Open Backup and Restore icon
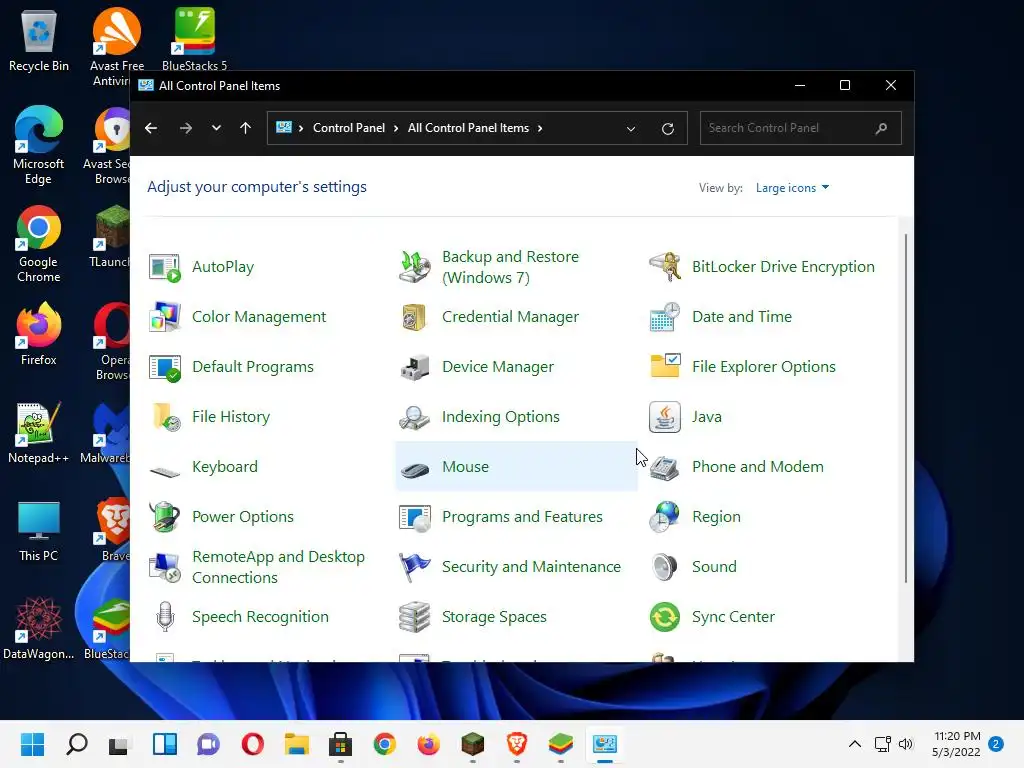 click(x=415, y=267)
